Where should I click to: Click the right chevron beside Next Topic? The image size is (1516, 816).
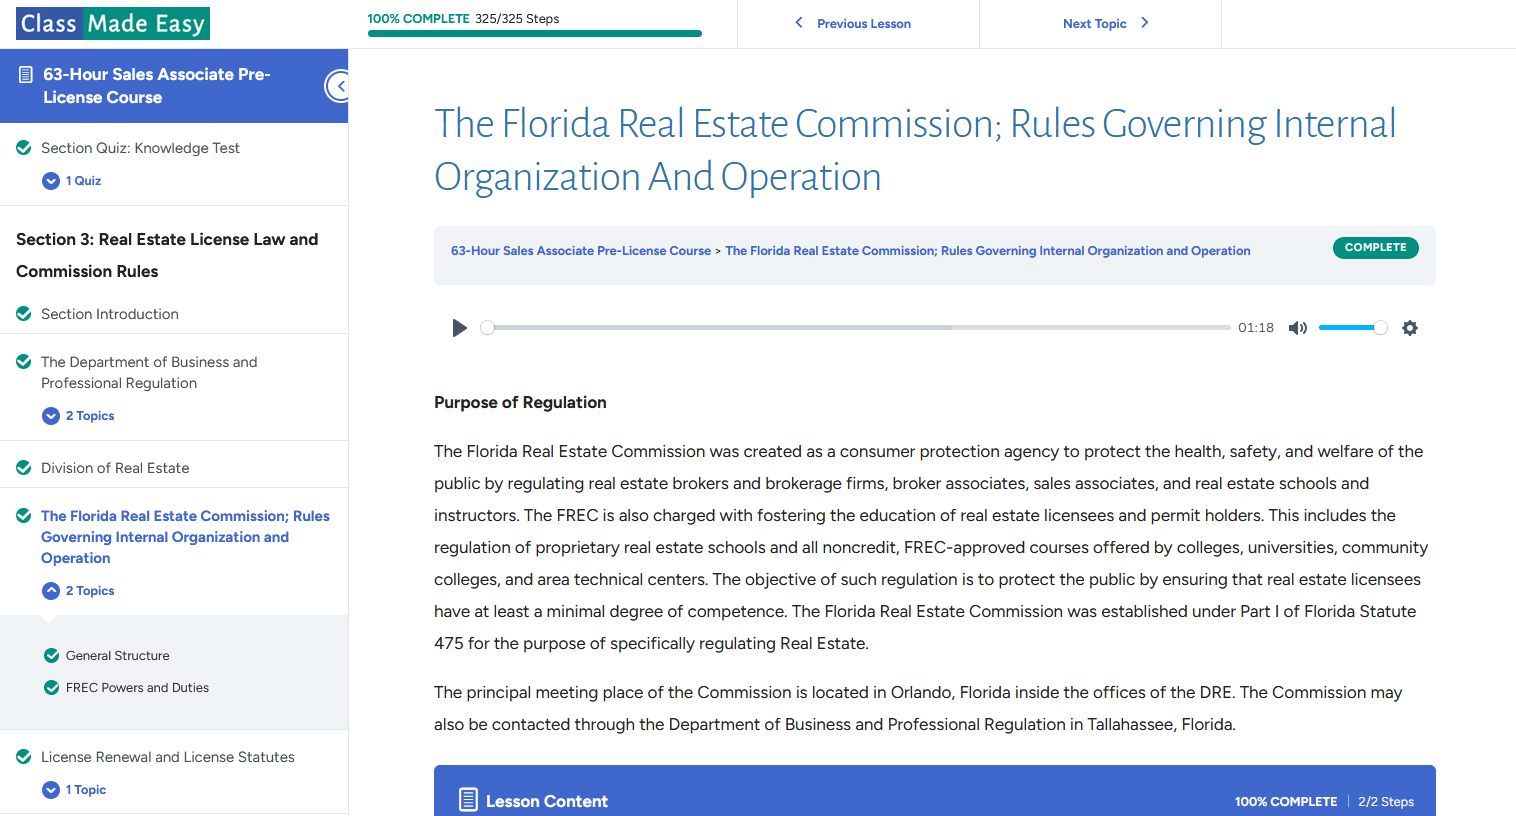pos(1145,23)
